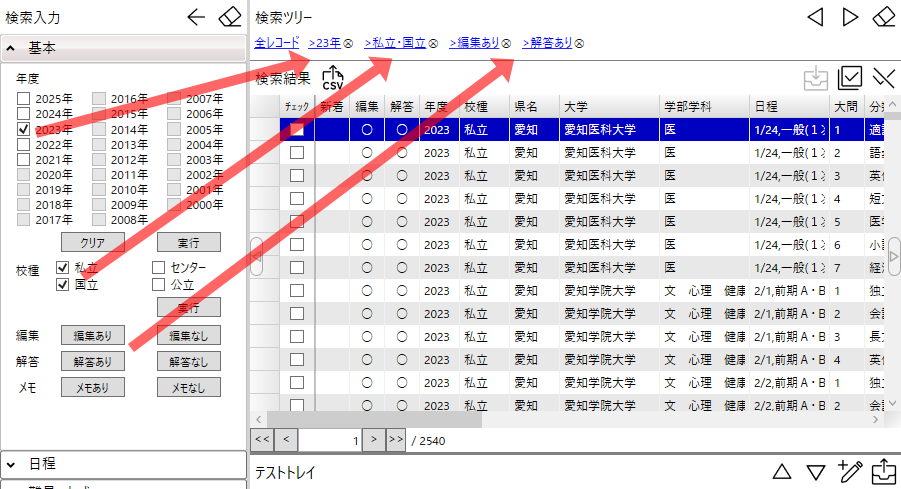The image size is (901, 489).
Task: Click the left triangle in 検索ツリー header
Action: coord(815,17)
